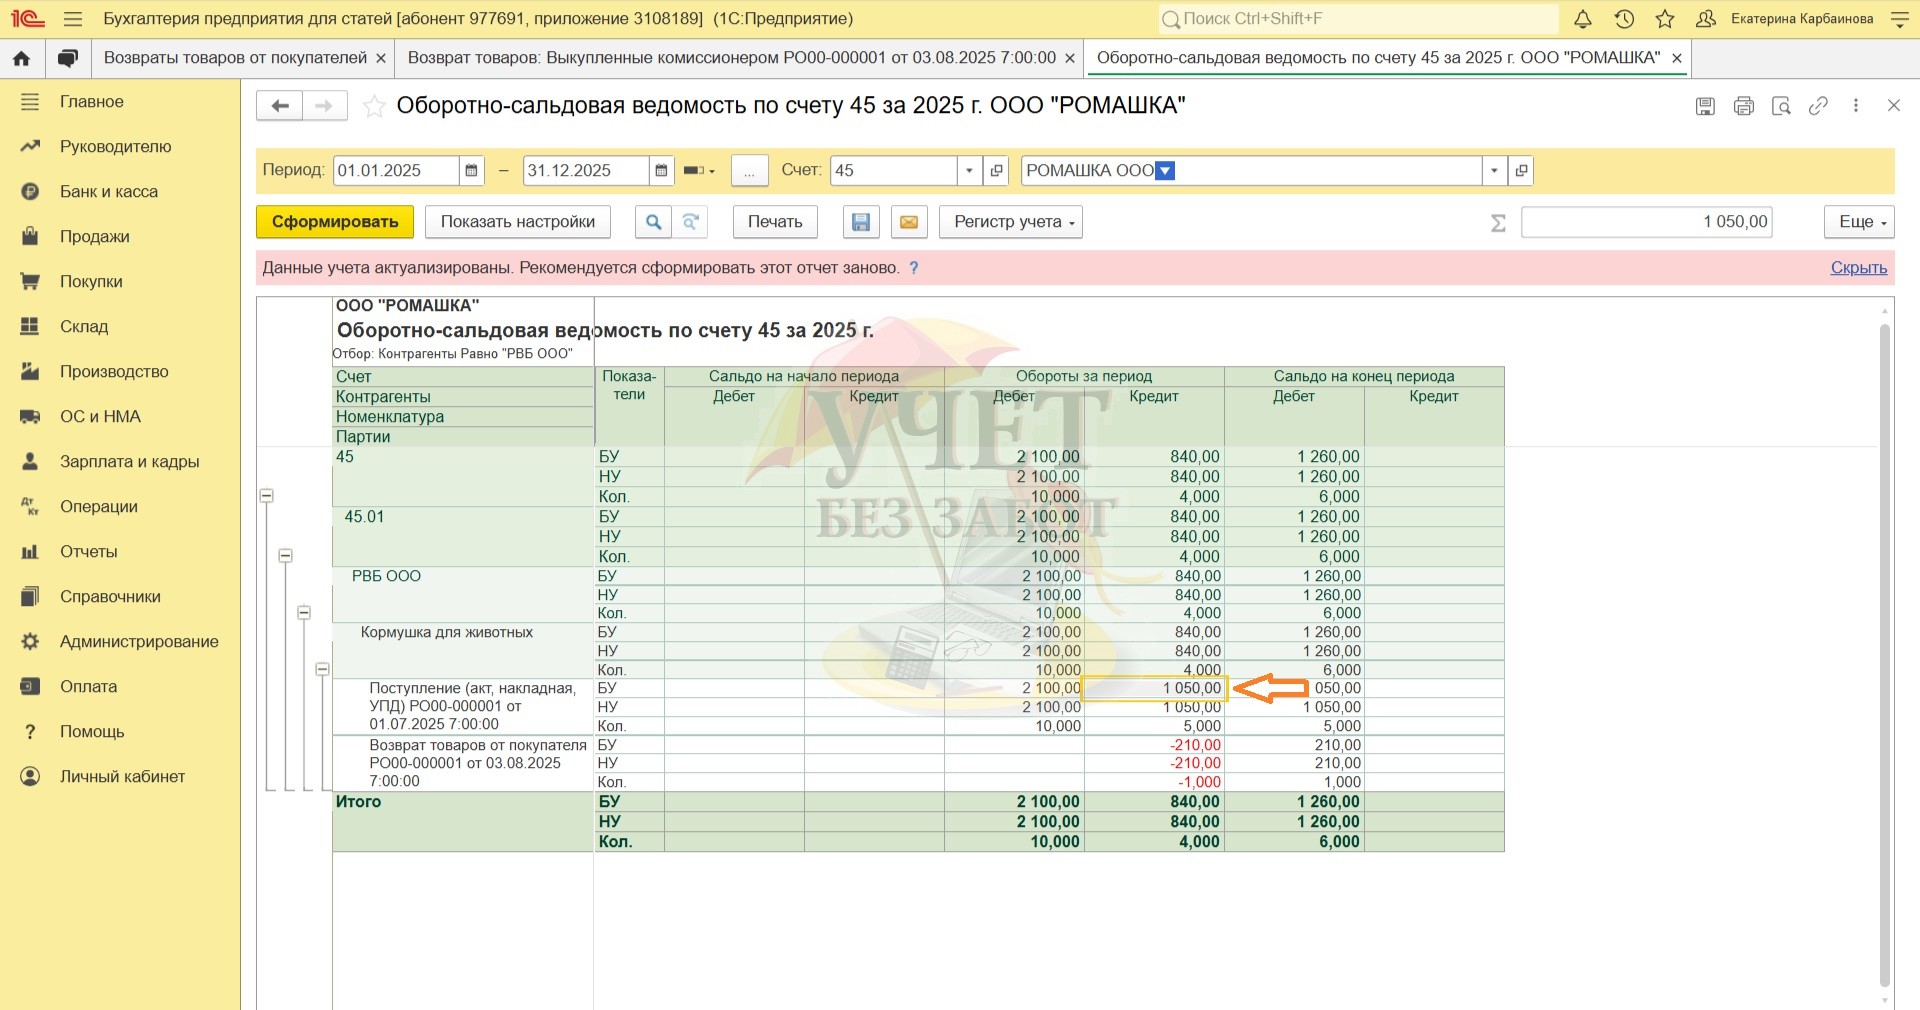Open the Счет account dropdown

coord(969,171)
